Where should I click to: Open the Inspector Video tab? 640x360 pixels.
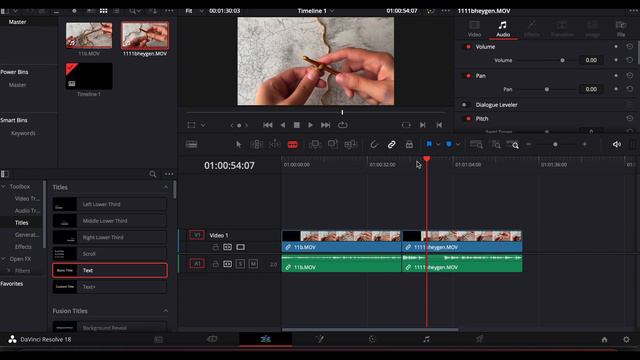474,29
